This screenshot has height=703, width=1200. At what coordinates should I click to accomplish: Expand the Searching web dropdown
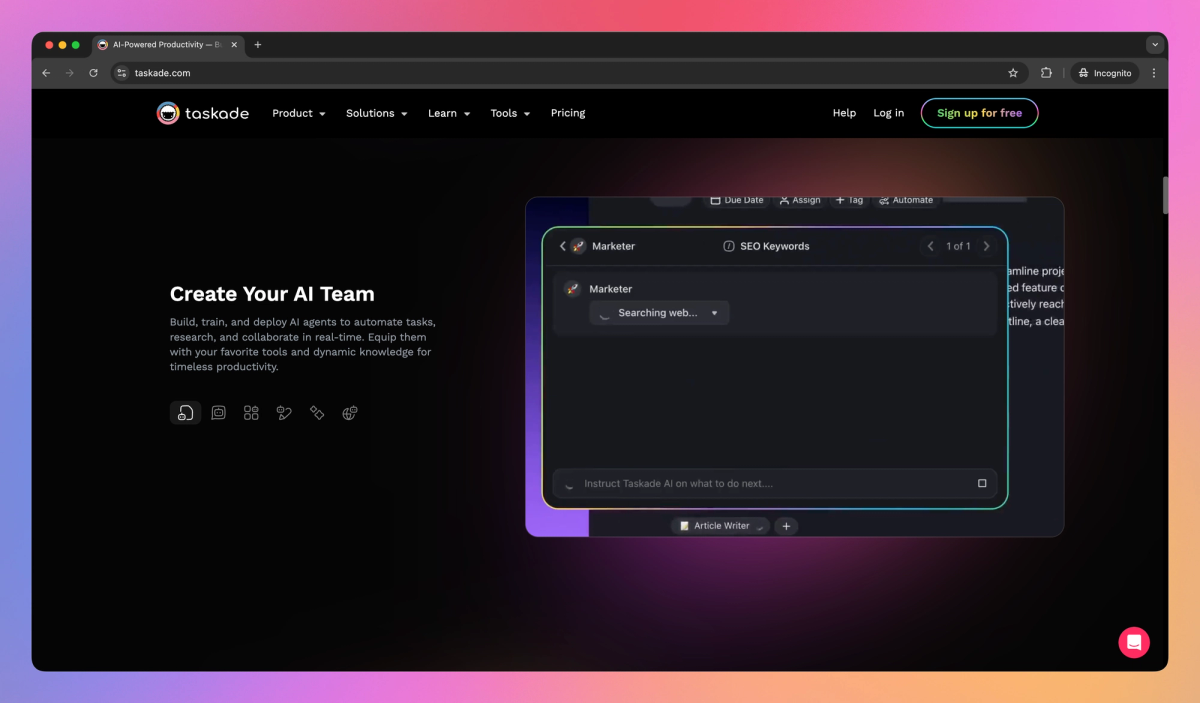pos(715,312)
